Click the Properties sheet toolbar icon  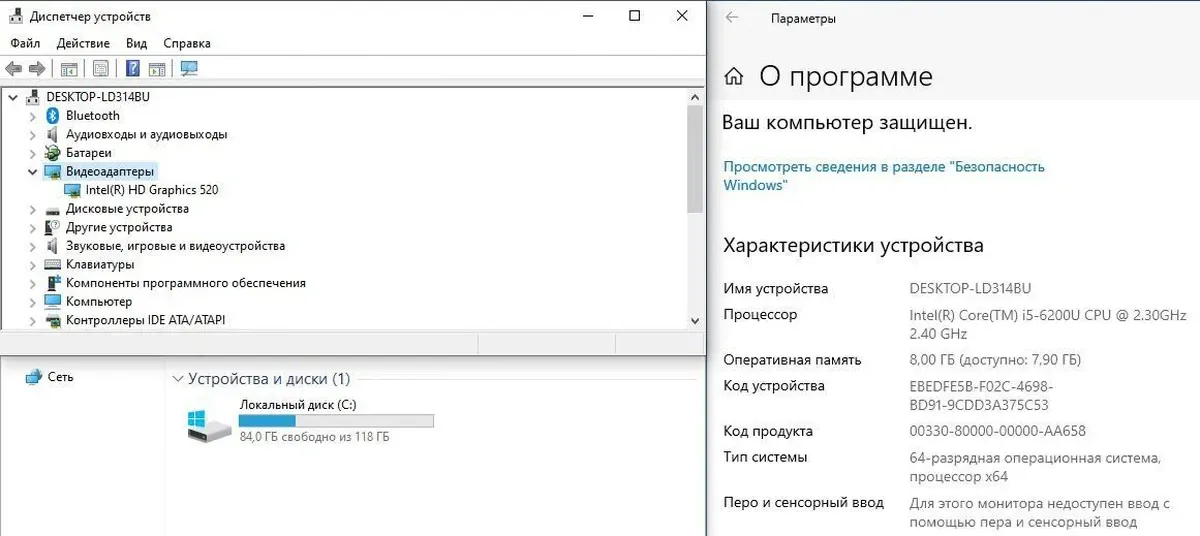click(101, 69)
